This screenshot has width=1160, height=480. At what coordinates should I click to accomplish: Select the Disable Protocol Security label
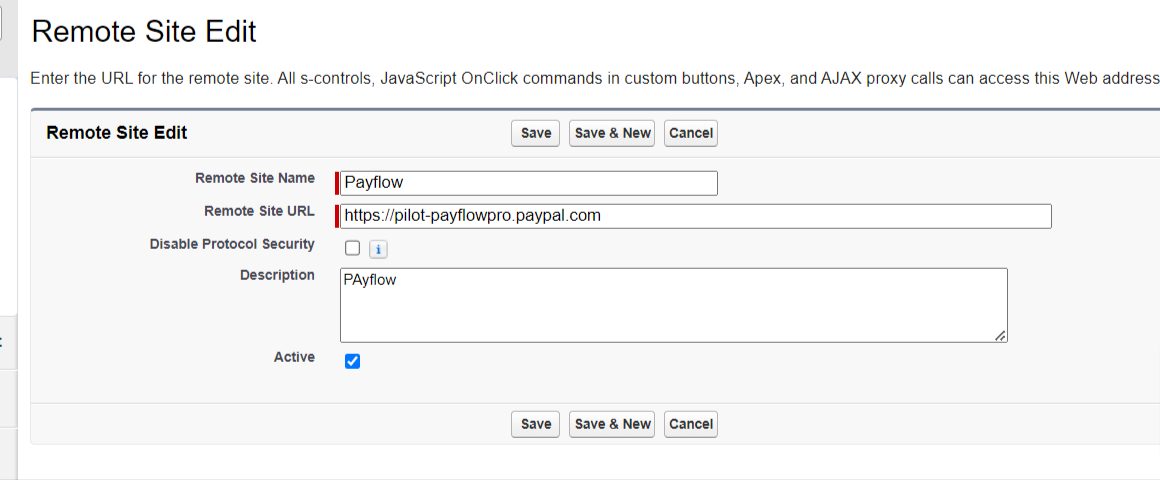[232, 244]
